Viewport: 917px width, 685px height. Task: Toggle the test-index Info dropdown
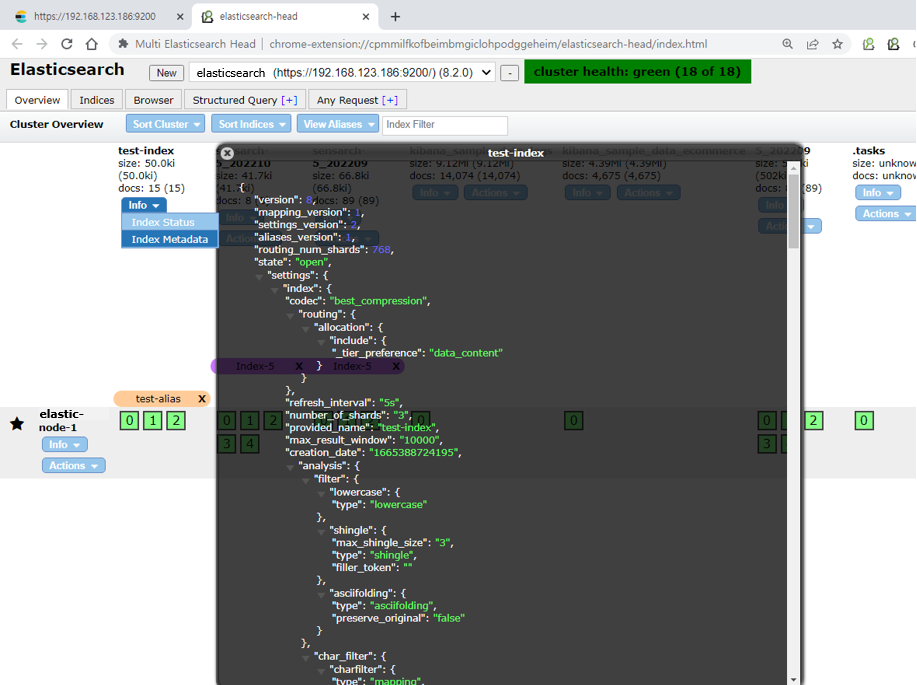(144, 205)
